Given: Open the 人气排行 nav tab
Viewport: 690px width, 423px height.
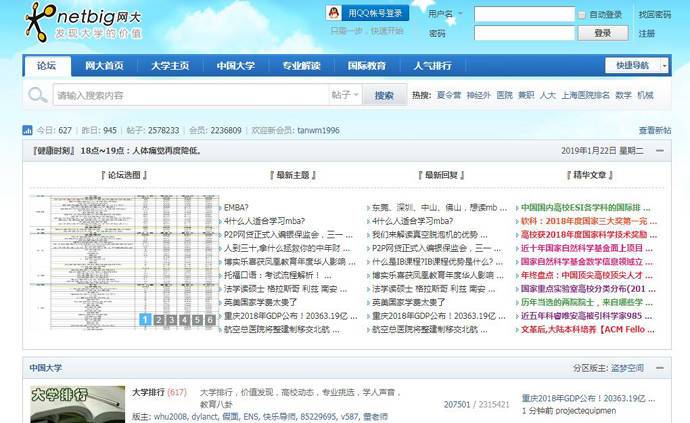Looking at the screenshot, I should 433,66.
